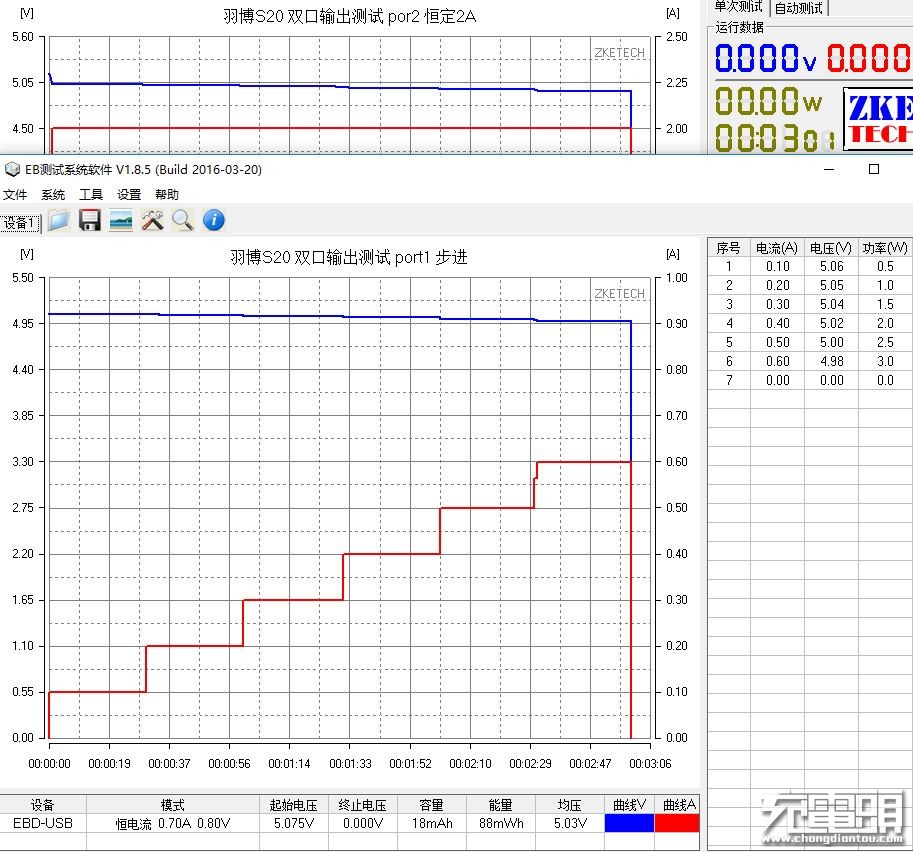Image resolution: width=913 pixels, height=852 pixels.
Task: Open the 设置 menu
Action: (x=128, y=194)
